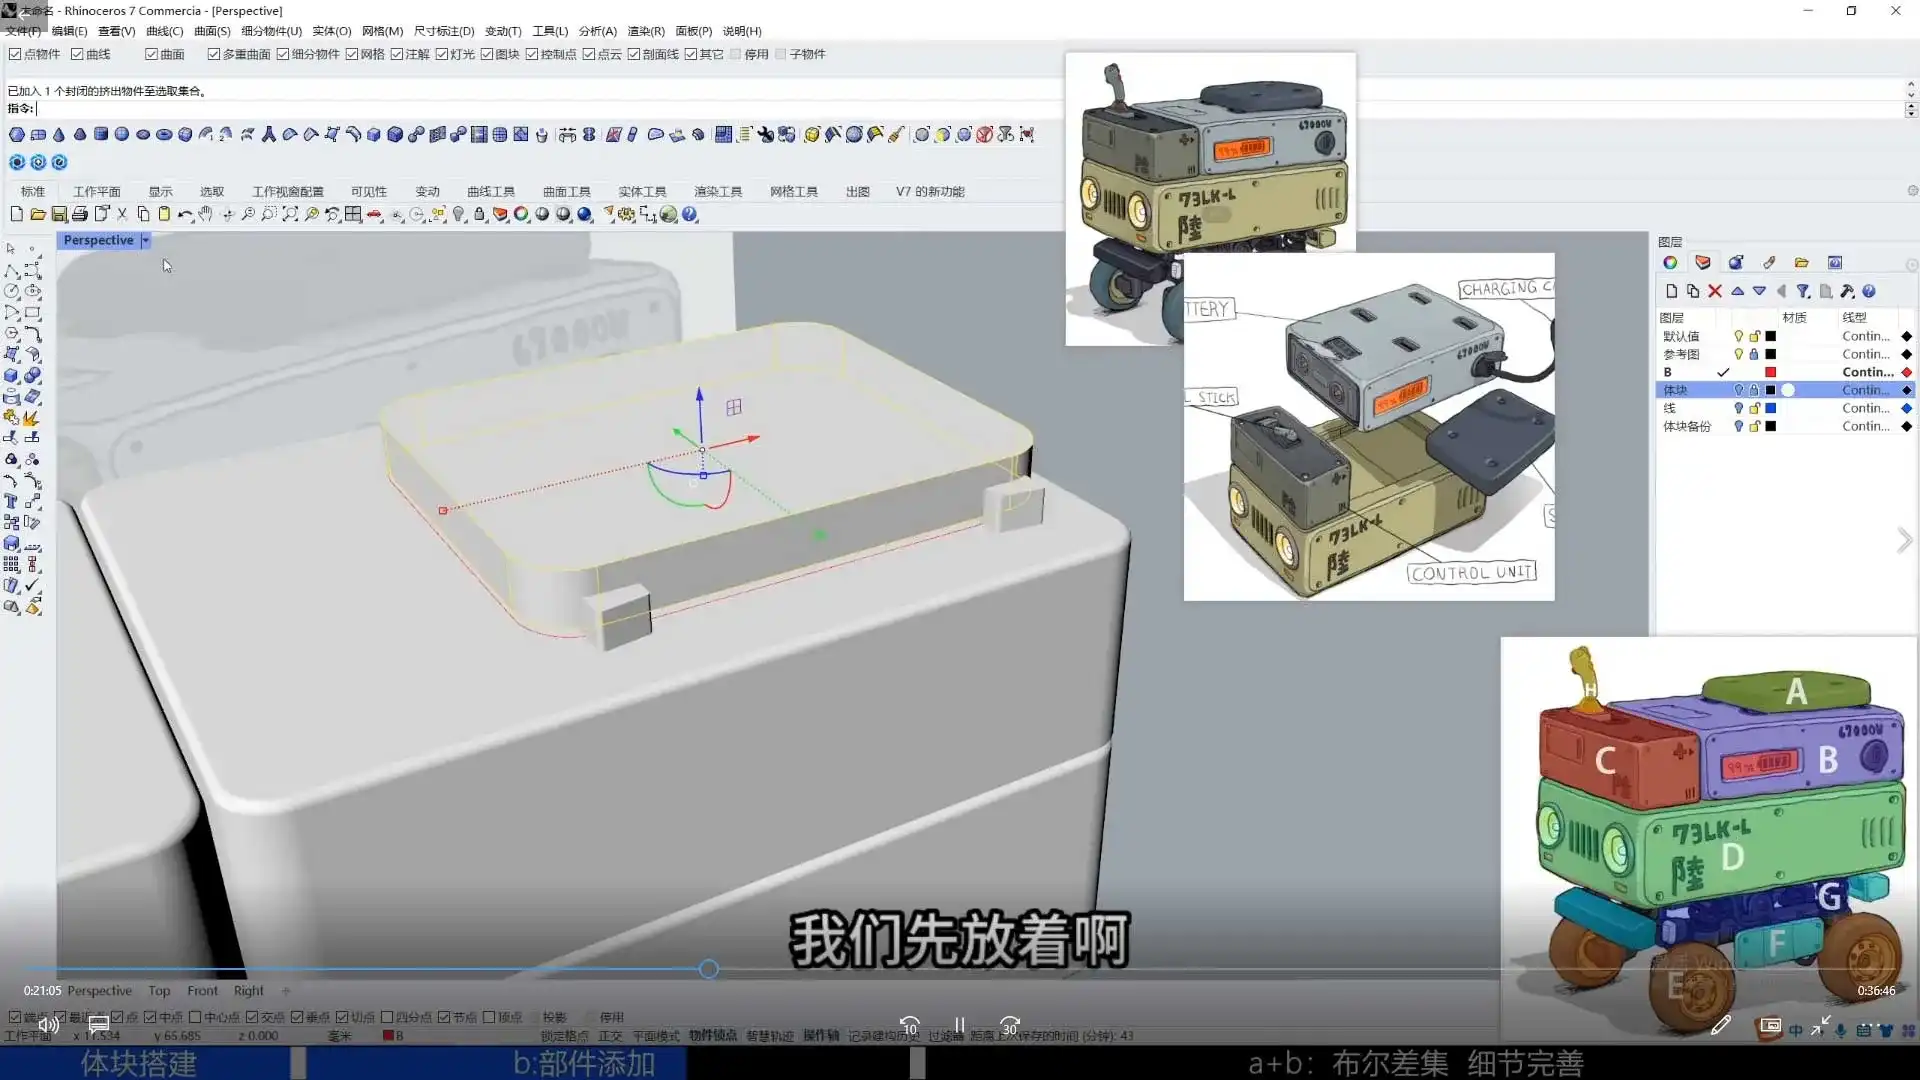
Task: Delete the selected layer with the red X icon
Action: [1715, 291]
